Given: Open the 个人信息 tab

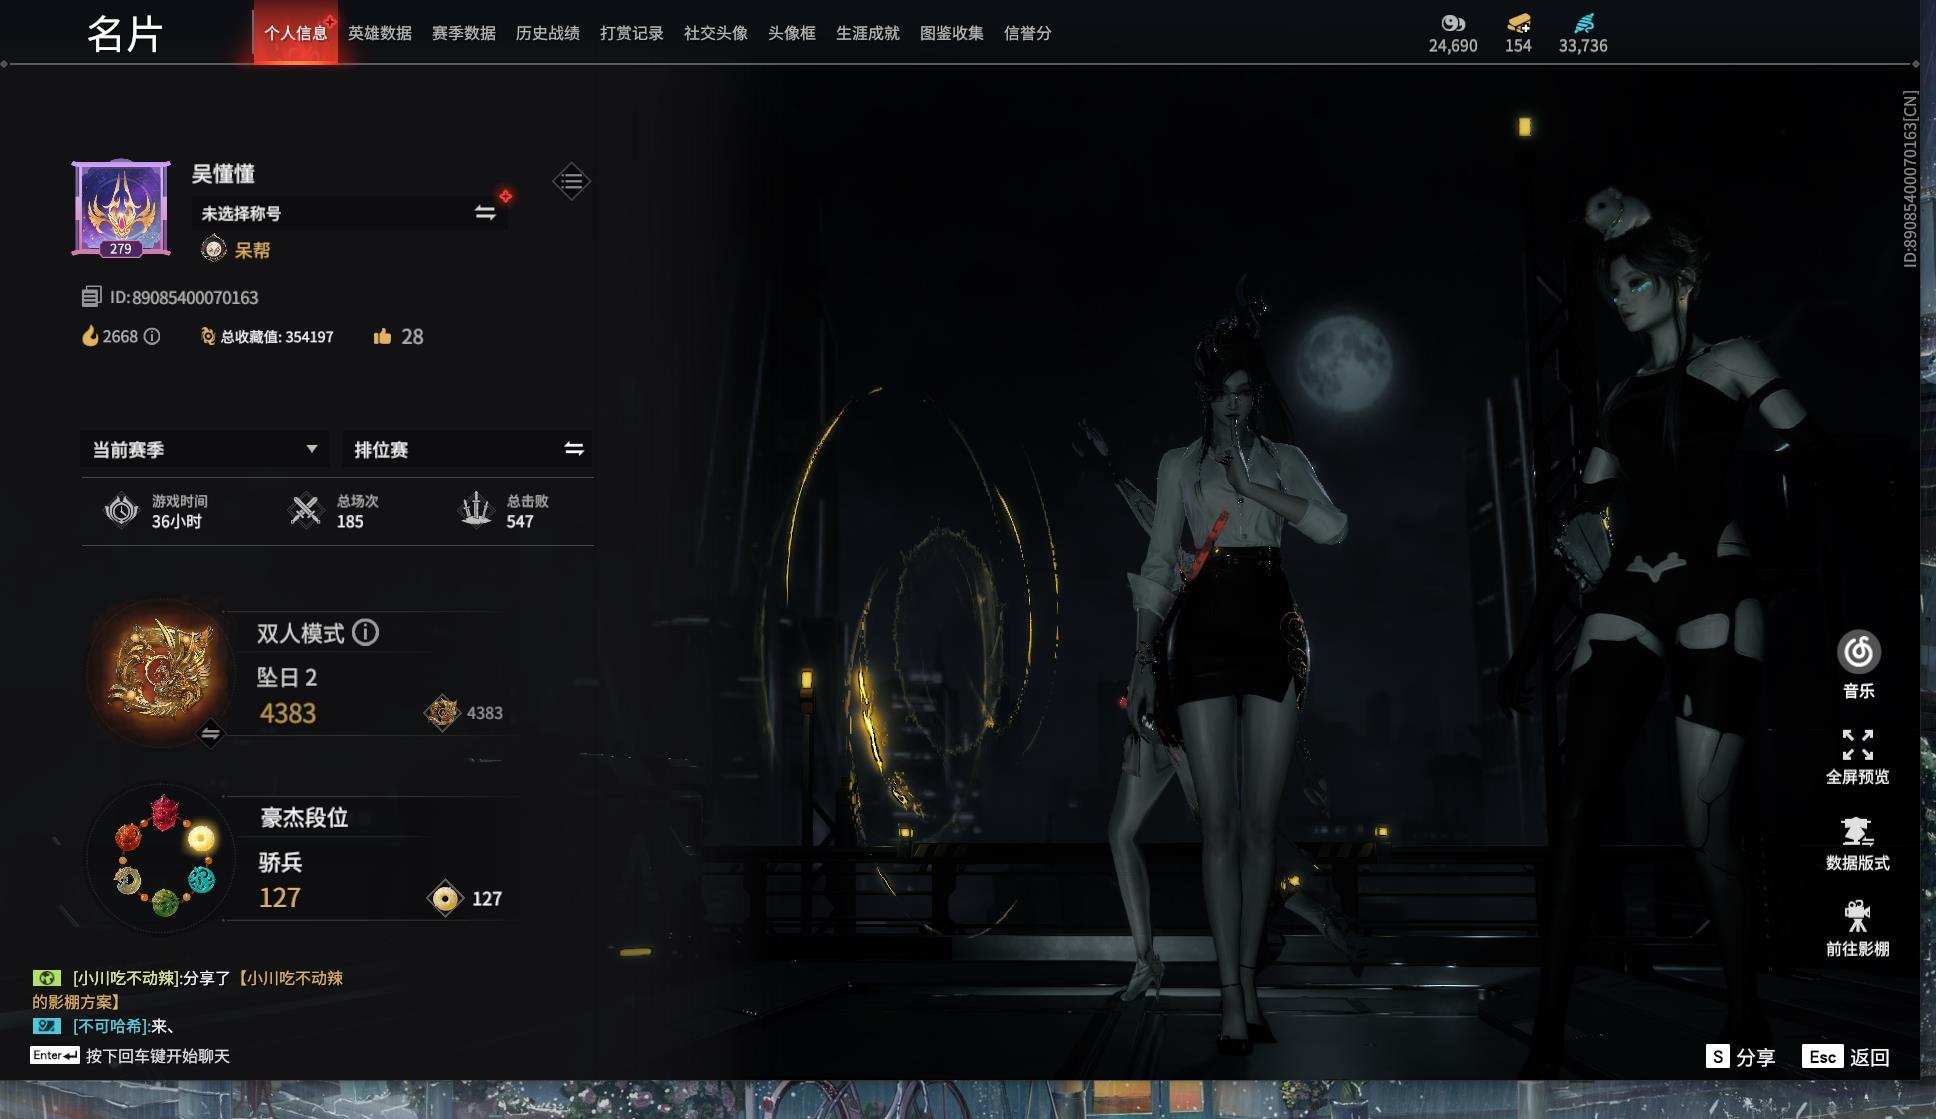Looking at the screenshot, I should pos(295,33).
